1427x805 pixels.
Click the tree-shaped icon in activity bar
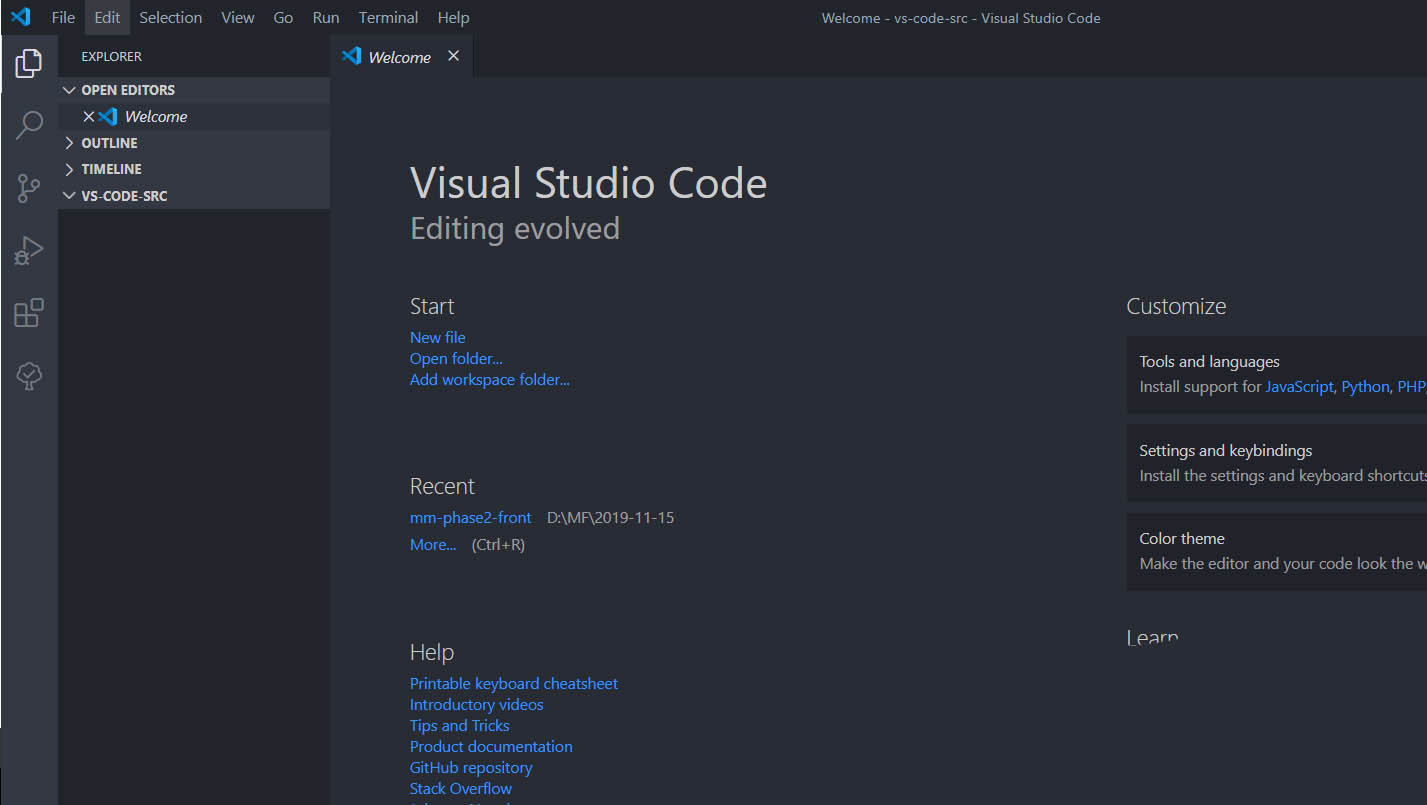[29, 375]
